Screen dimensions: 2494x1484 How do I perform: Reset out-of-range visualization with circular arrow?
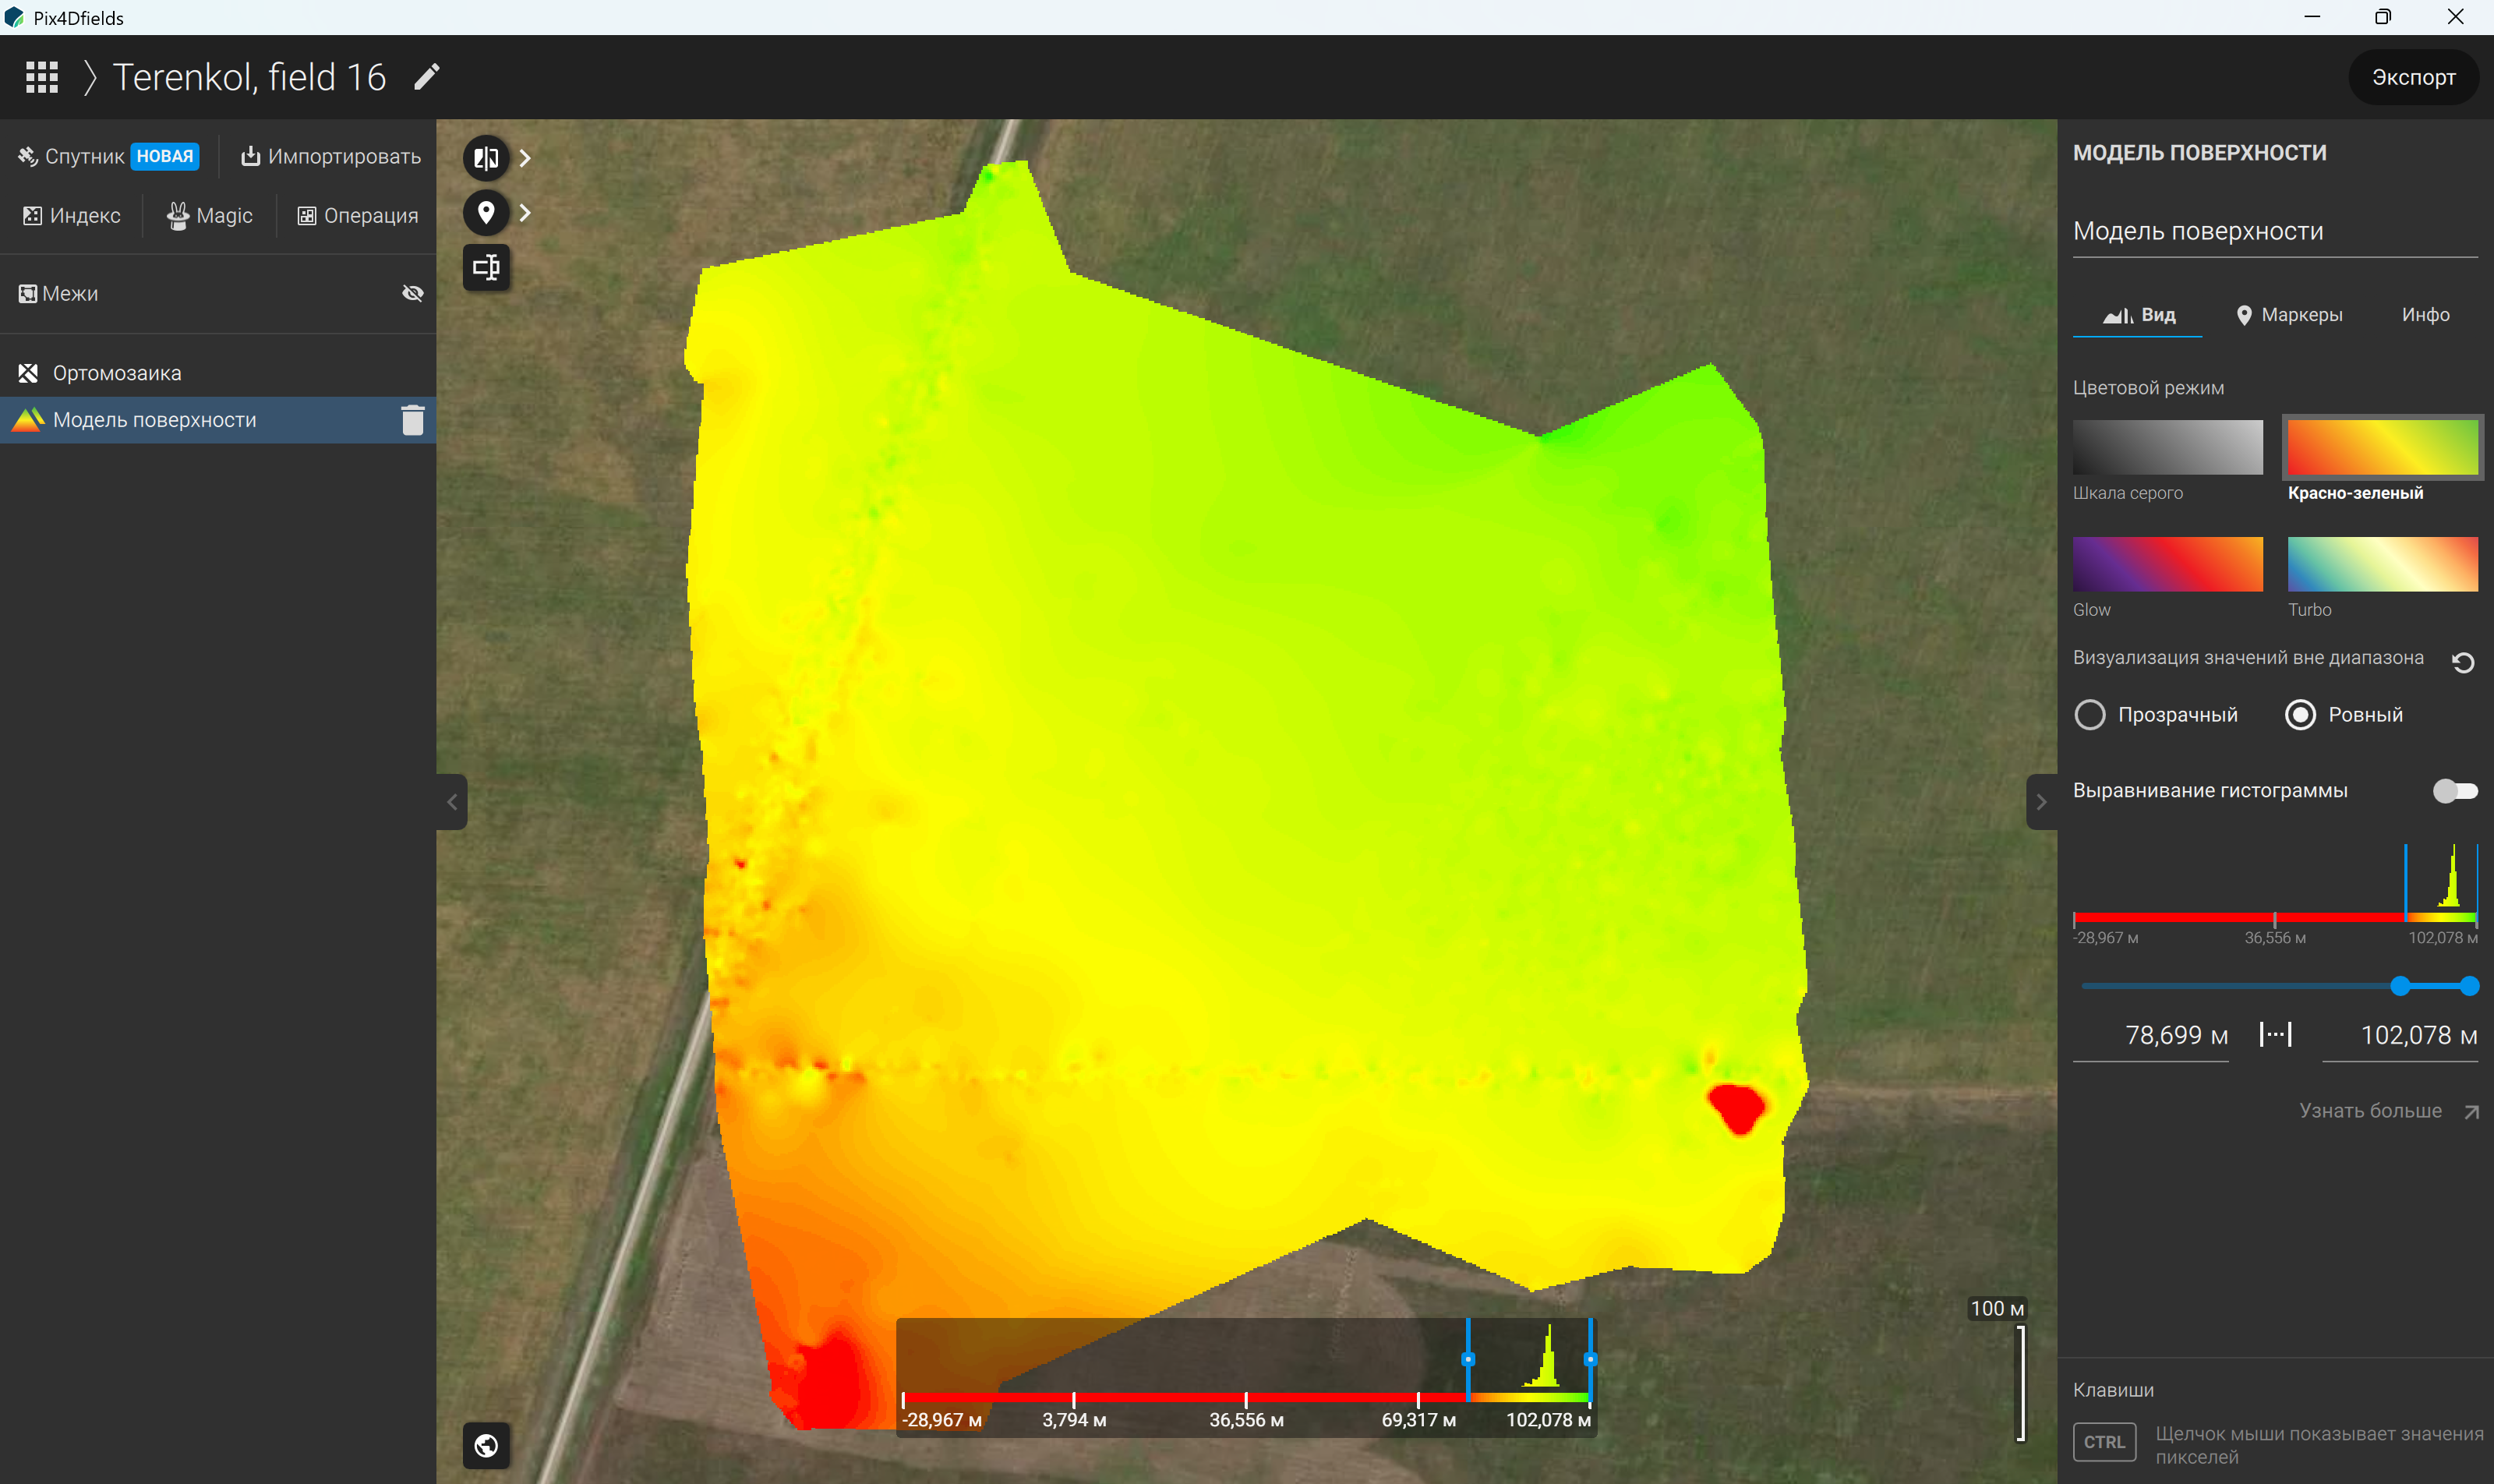point(2463,662)
